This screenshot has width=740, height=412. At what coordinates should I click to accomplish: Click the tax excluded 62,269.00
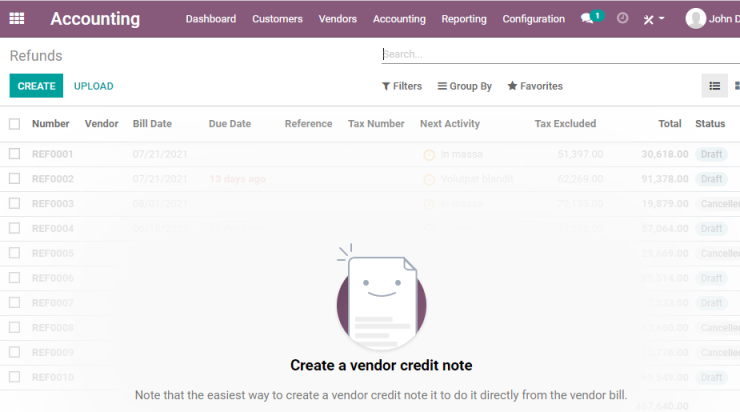(x=580, y=179)
